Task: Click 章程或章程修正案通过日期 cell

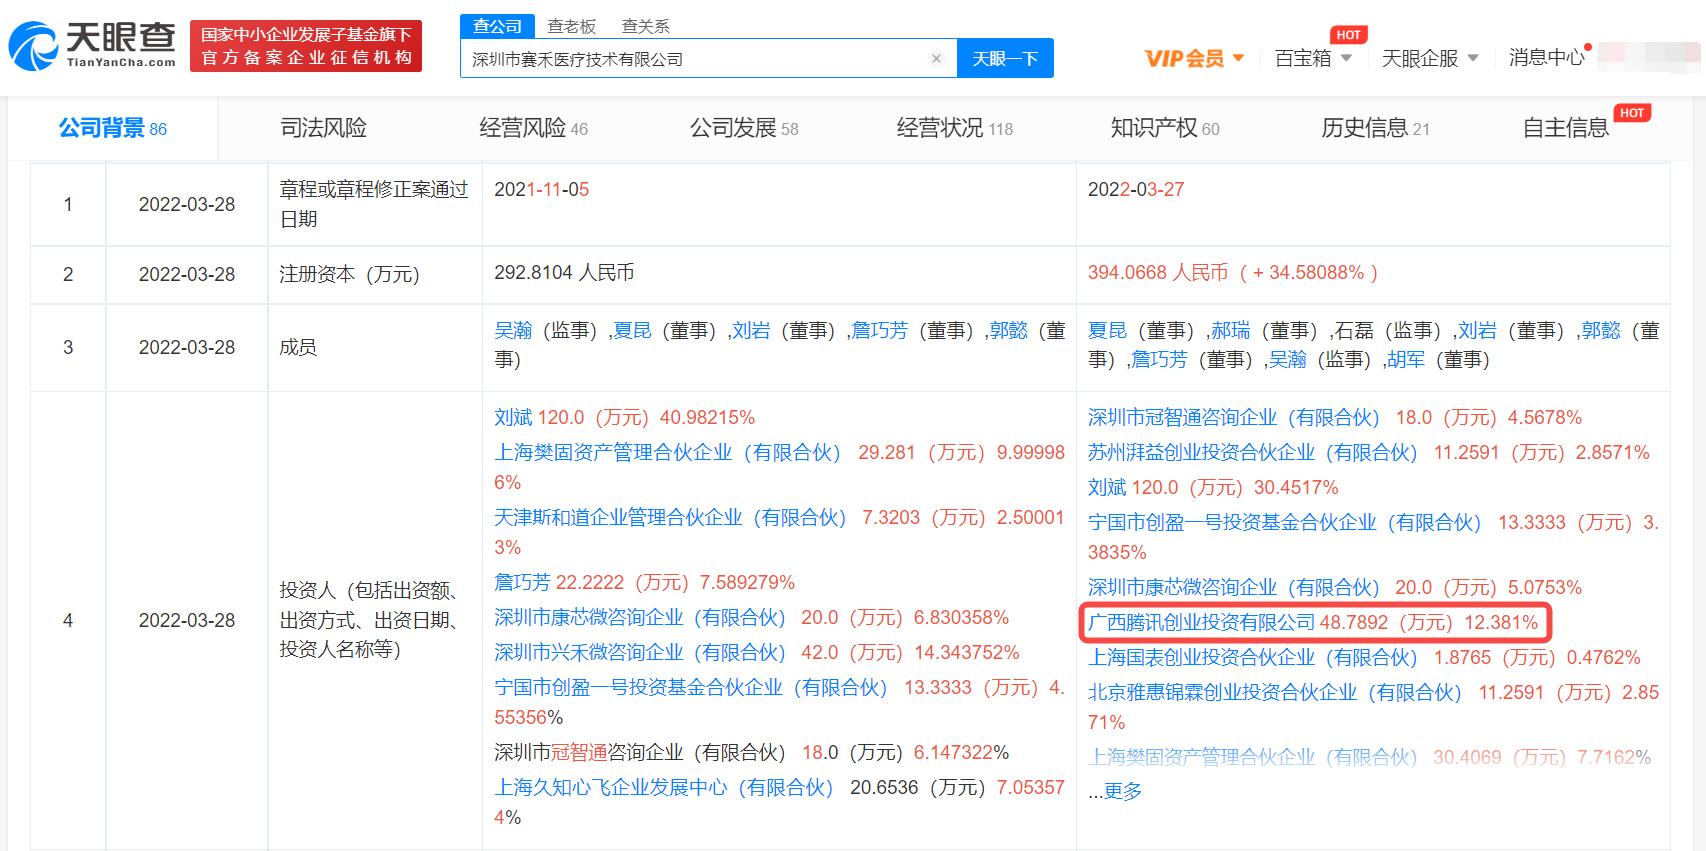Action: click(x=374, y=204)
